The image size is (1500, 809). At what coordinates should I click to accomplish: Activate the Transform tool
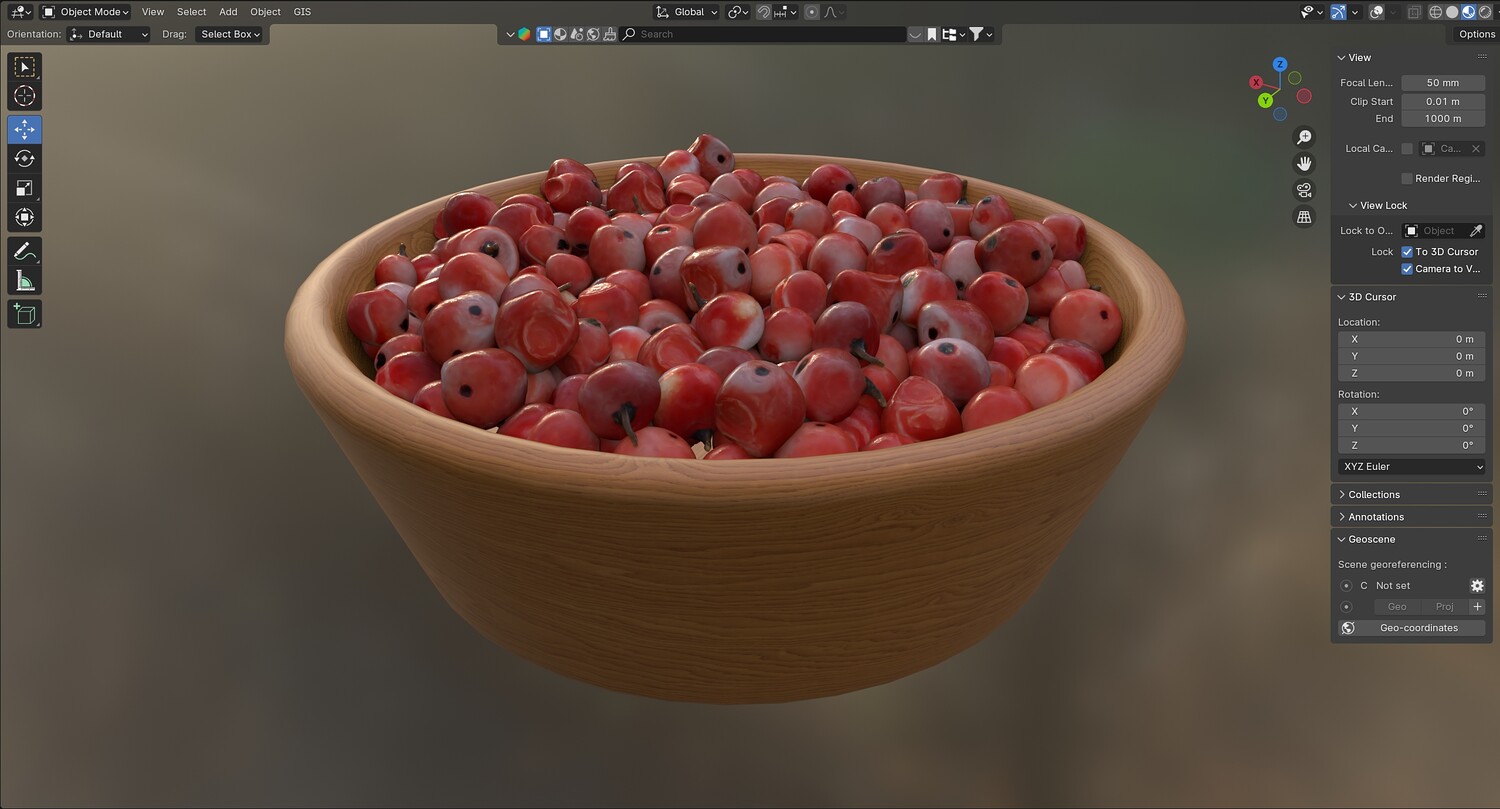click(25, 217)
